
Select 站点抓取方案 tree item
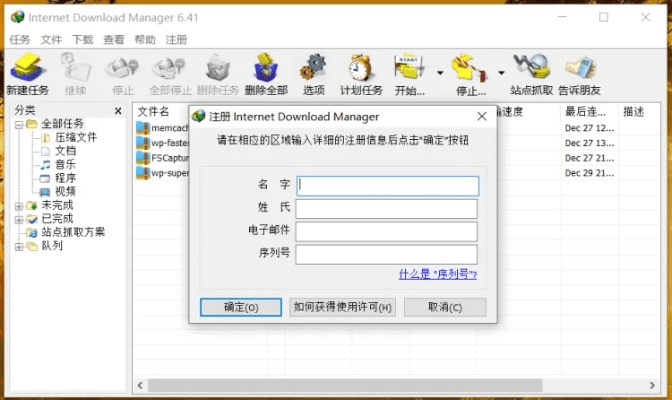pos(73,232)
